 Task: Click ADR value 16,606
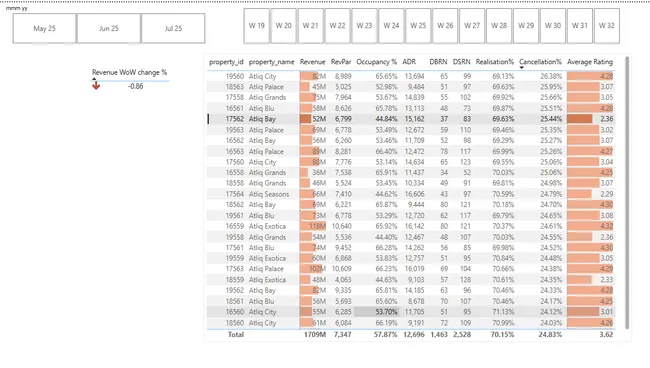point(414,194)
